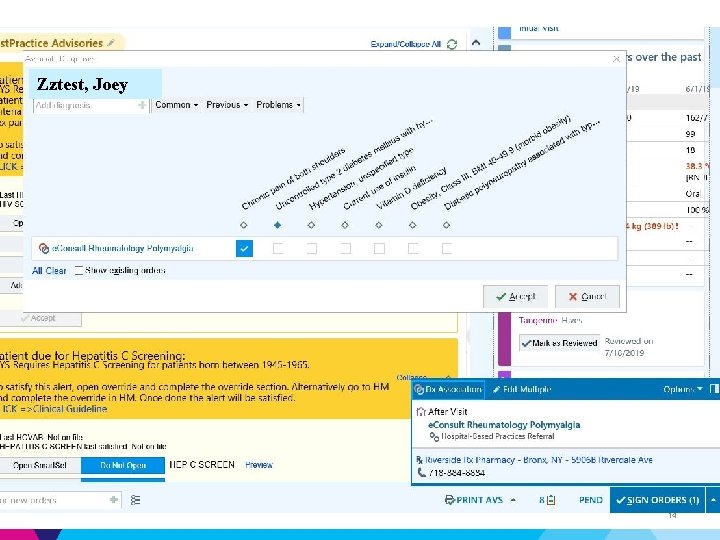
Task: Click Open SmartSet button for Hep C
Action: 40,465
